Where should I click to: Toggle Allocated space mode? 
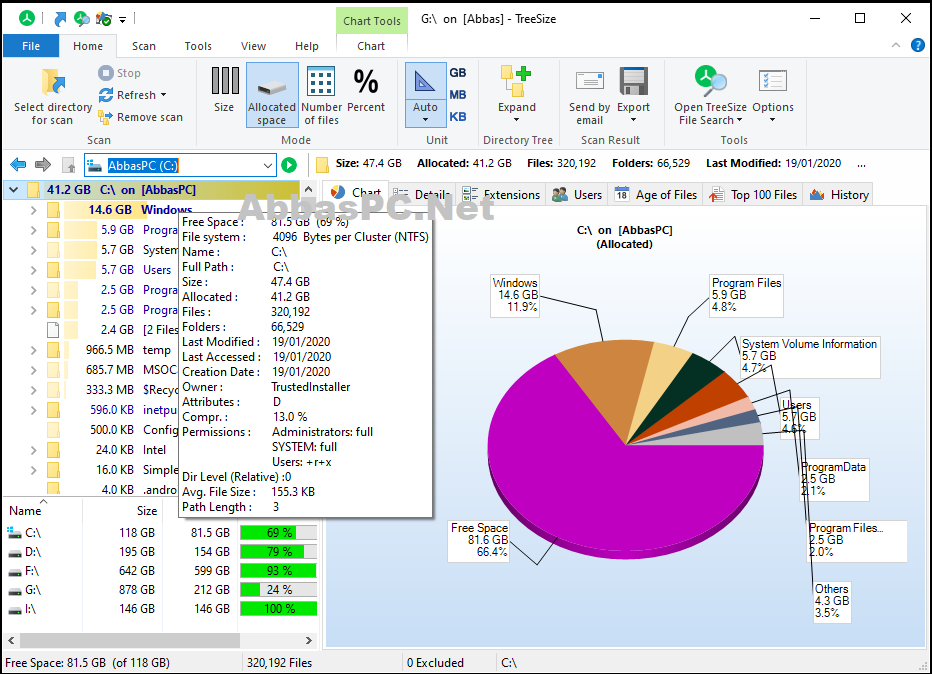point(272,95)
